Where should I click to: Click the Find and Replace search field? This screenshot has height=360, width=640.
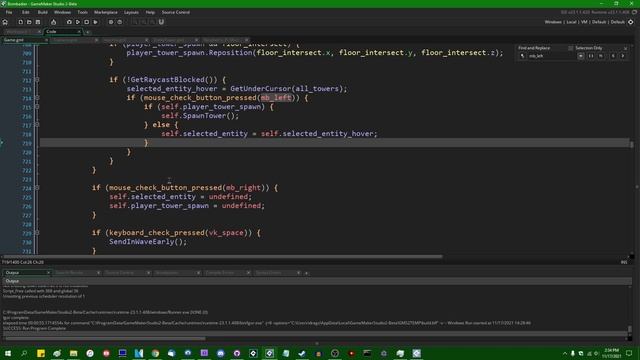[x=551, y=56]
